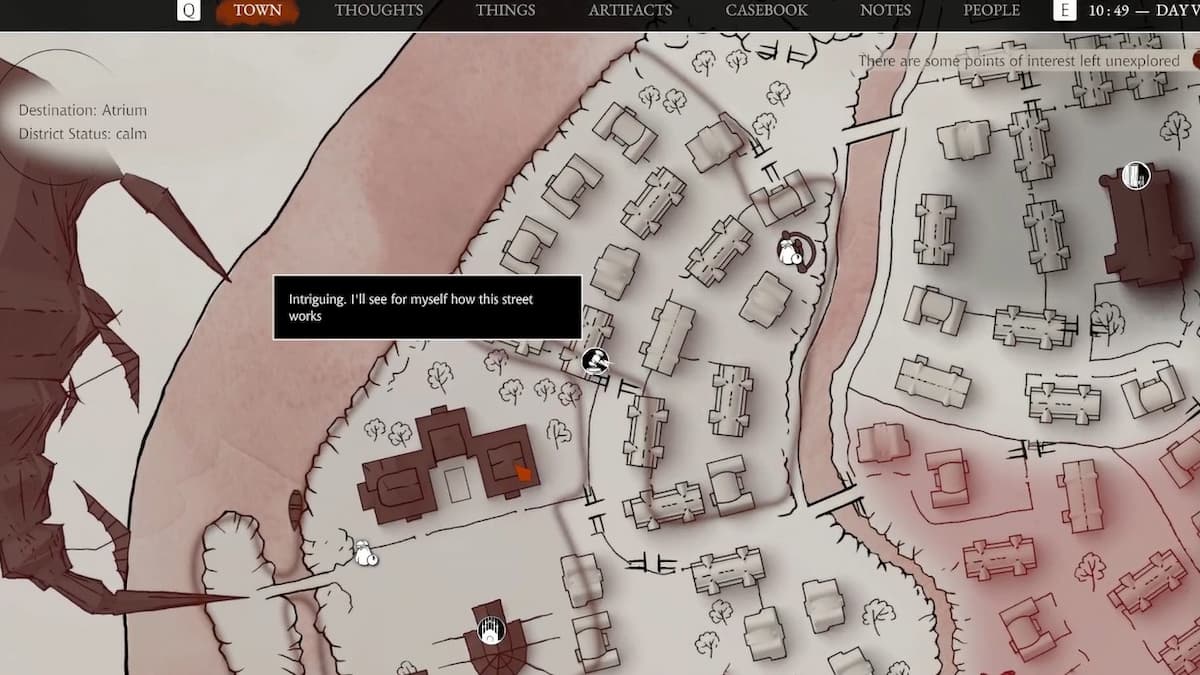The width and height of the screenshot is (1200, 675).
Task: Open the Thoughts tab
Action: point(378,11)
